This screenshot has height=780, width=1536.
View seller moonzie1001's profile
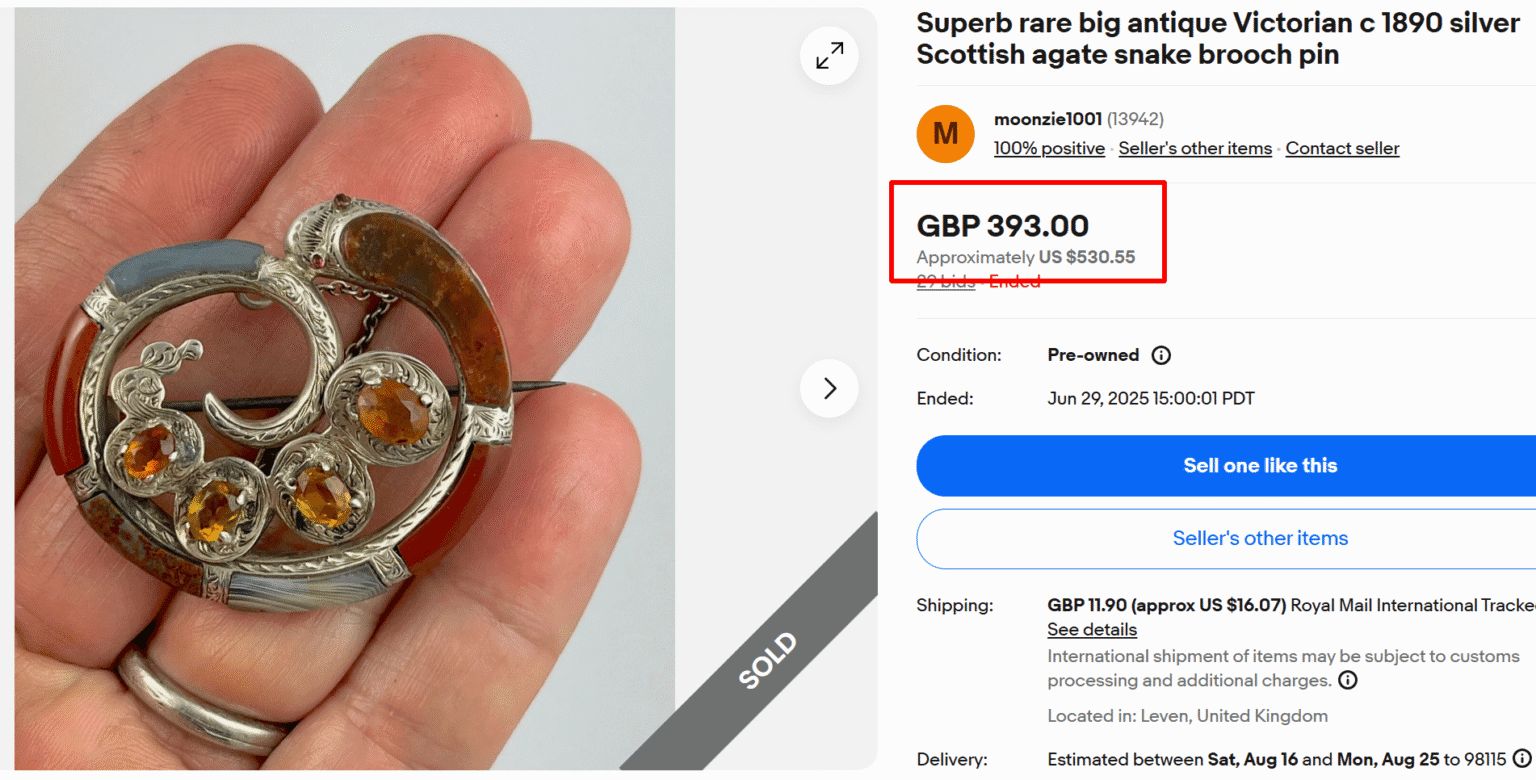(x=1048, y=118)
